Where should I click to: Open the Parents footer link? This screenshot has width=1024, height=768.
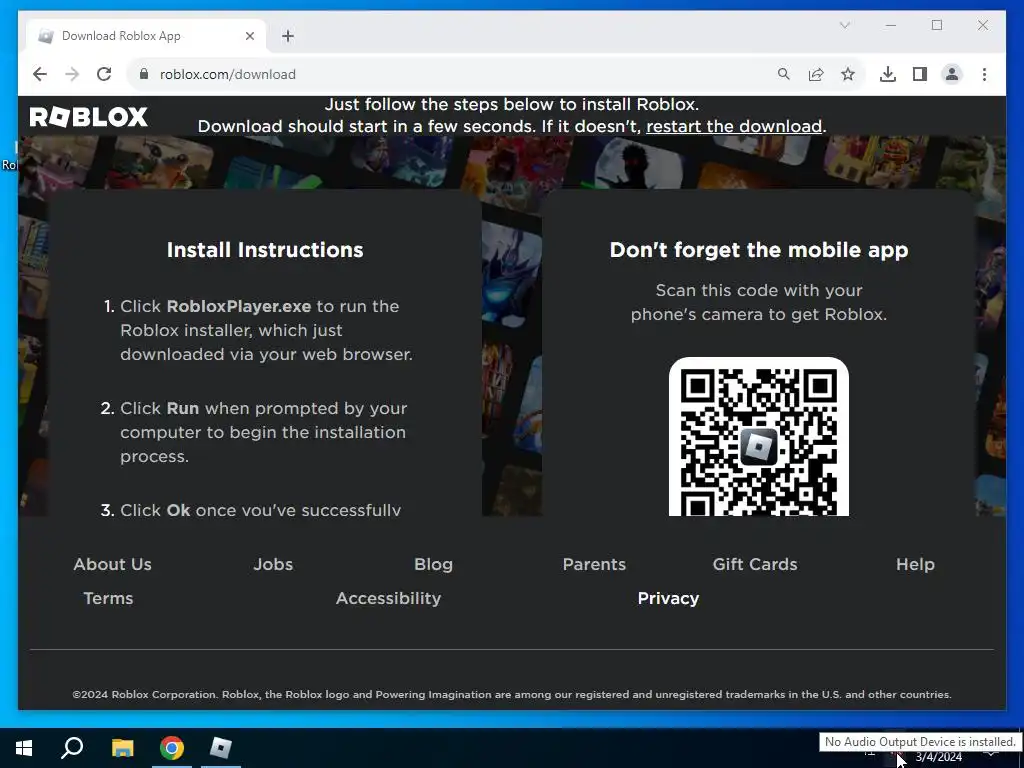click(594, 564)
